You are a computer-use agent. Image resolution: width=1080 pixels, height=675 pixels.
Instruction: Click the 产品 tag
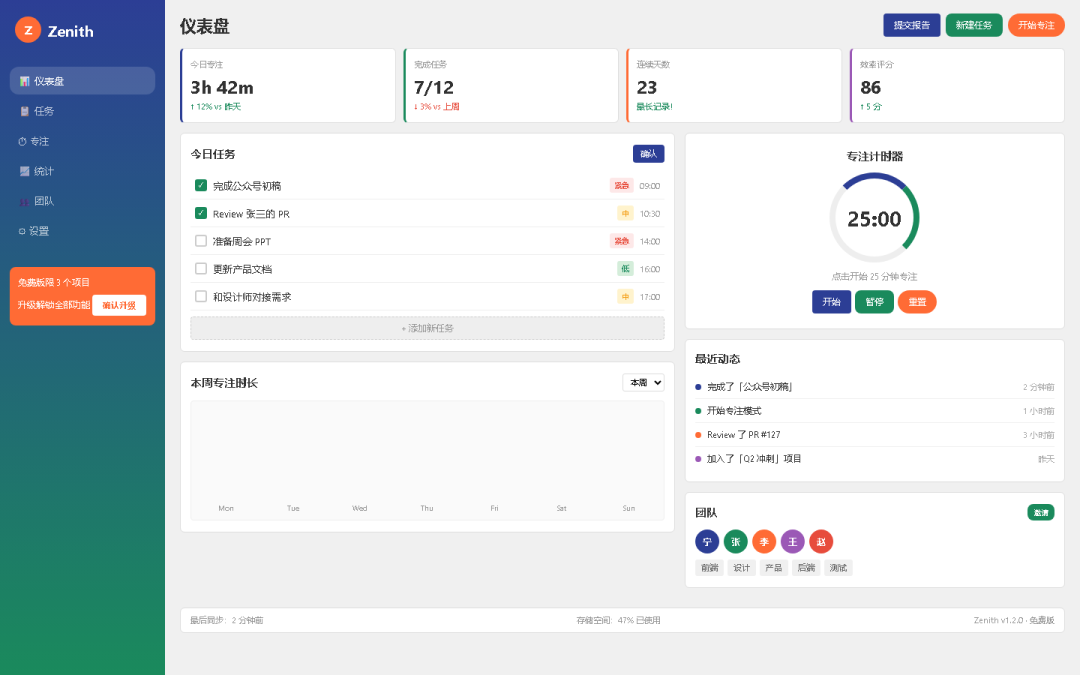click(773, 568)
